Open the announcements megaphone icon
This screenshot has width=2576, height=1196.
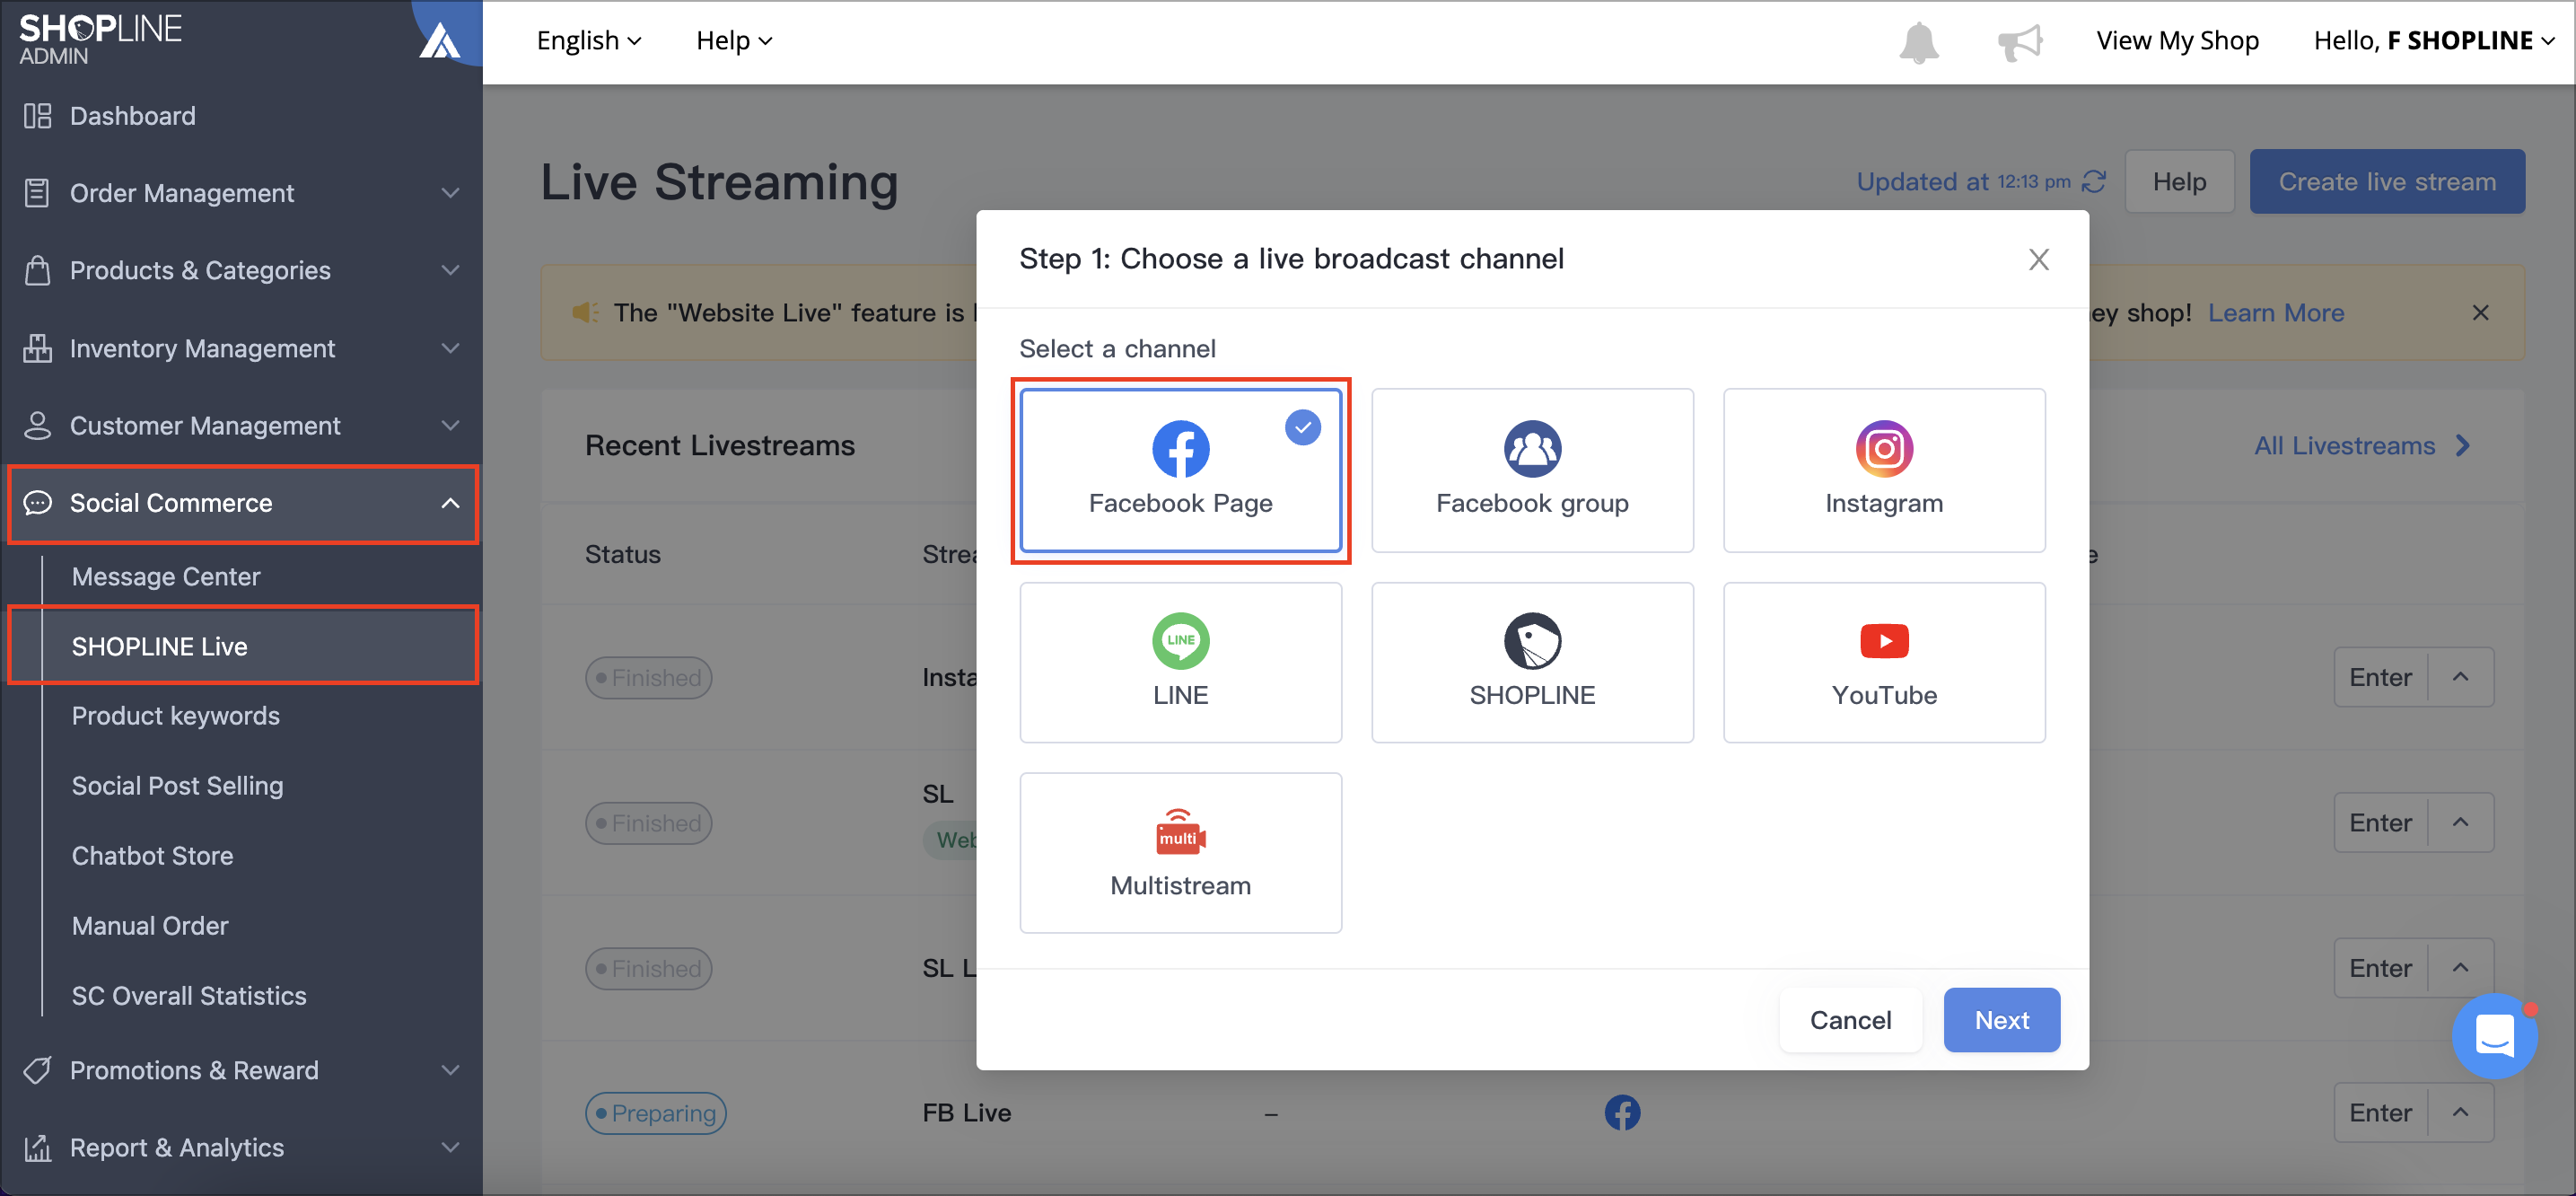[2019, 42]
